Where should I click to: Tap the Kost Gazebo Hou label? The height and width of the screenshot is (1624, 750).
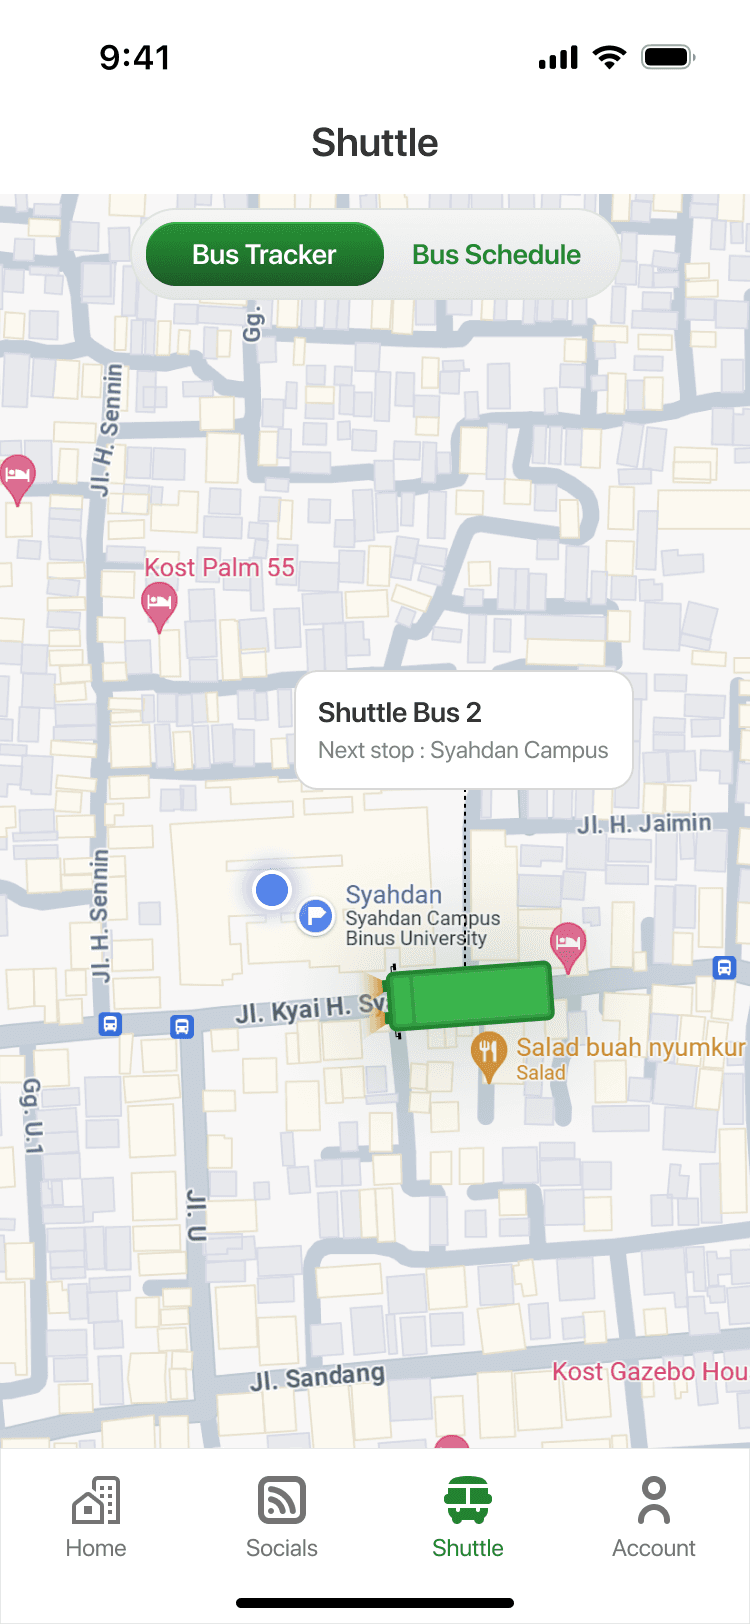click(650, 1371)
